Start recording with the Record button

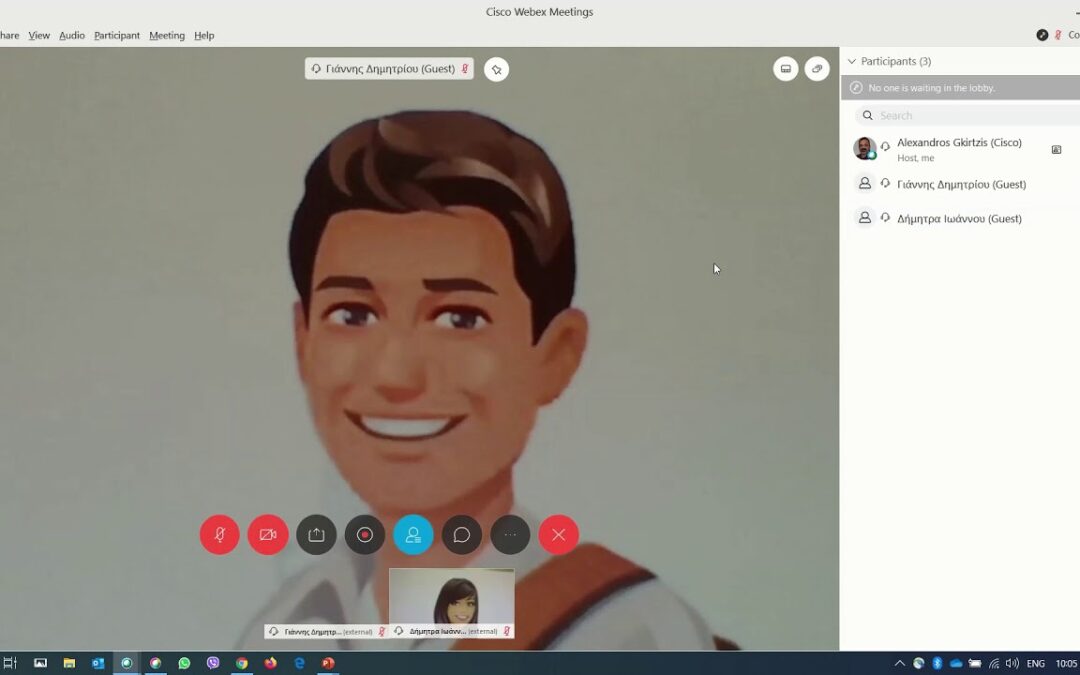tap(365, 535)
